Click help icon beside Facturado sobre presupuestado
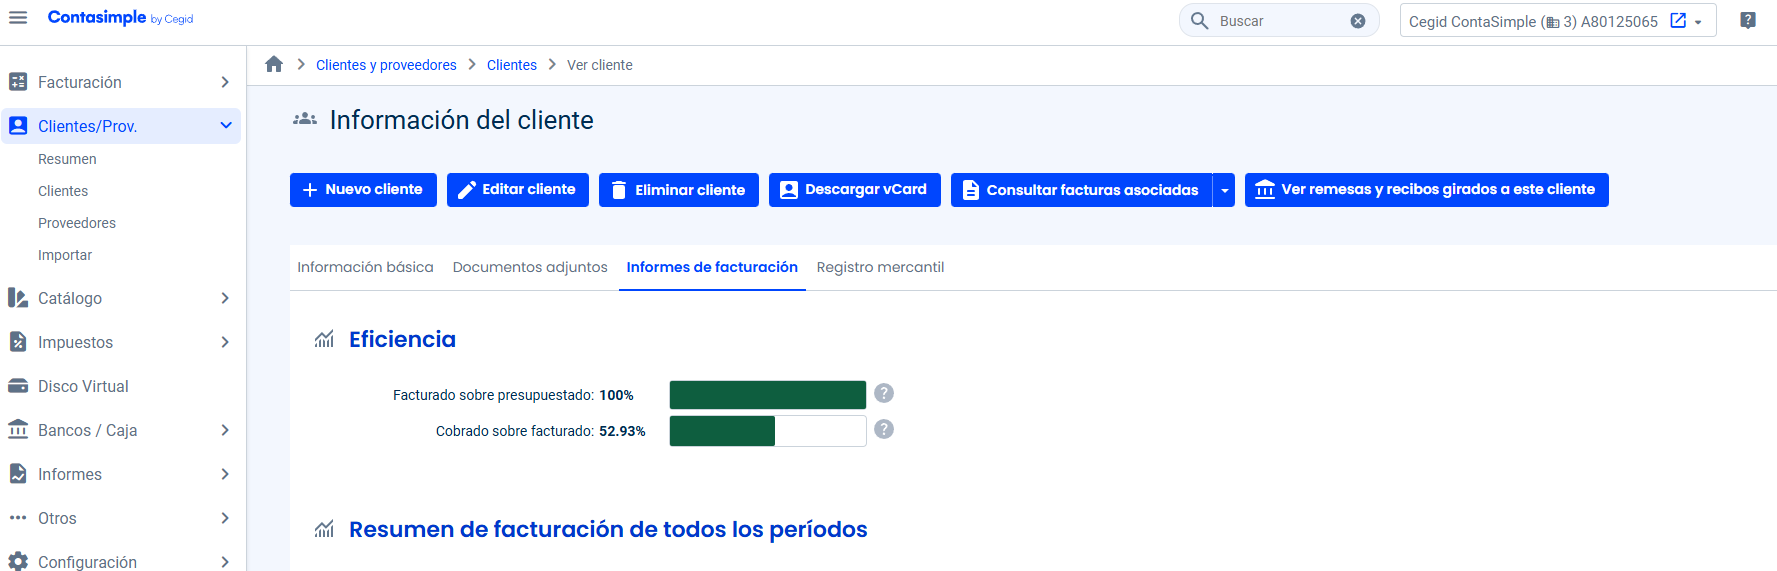The image size is (1777, 571). tap(883, 393)
